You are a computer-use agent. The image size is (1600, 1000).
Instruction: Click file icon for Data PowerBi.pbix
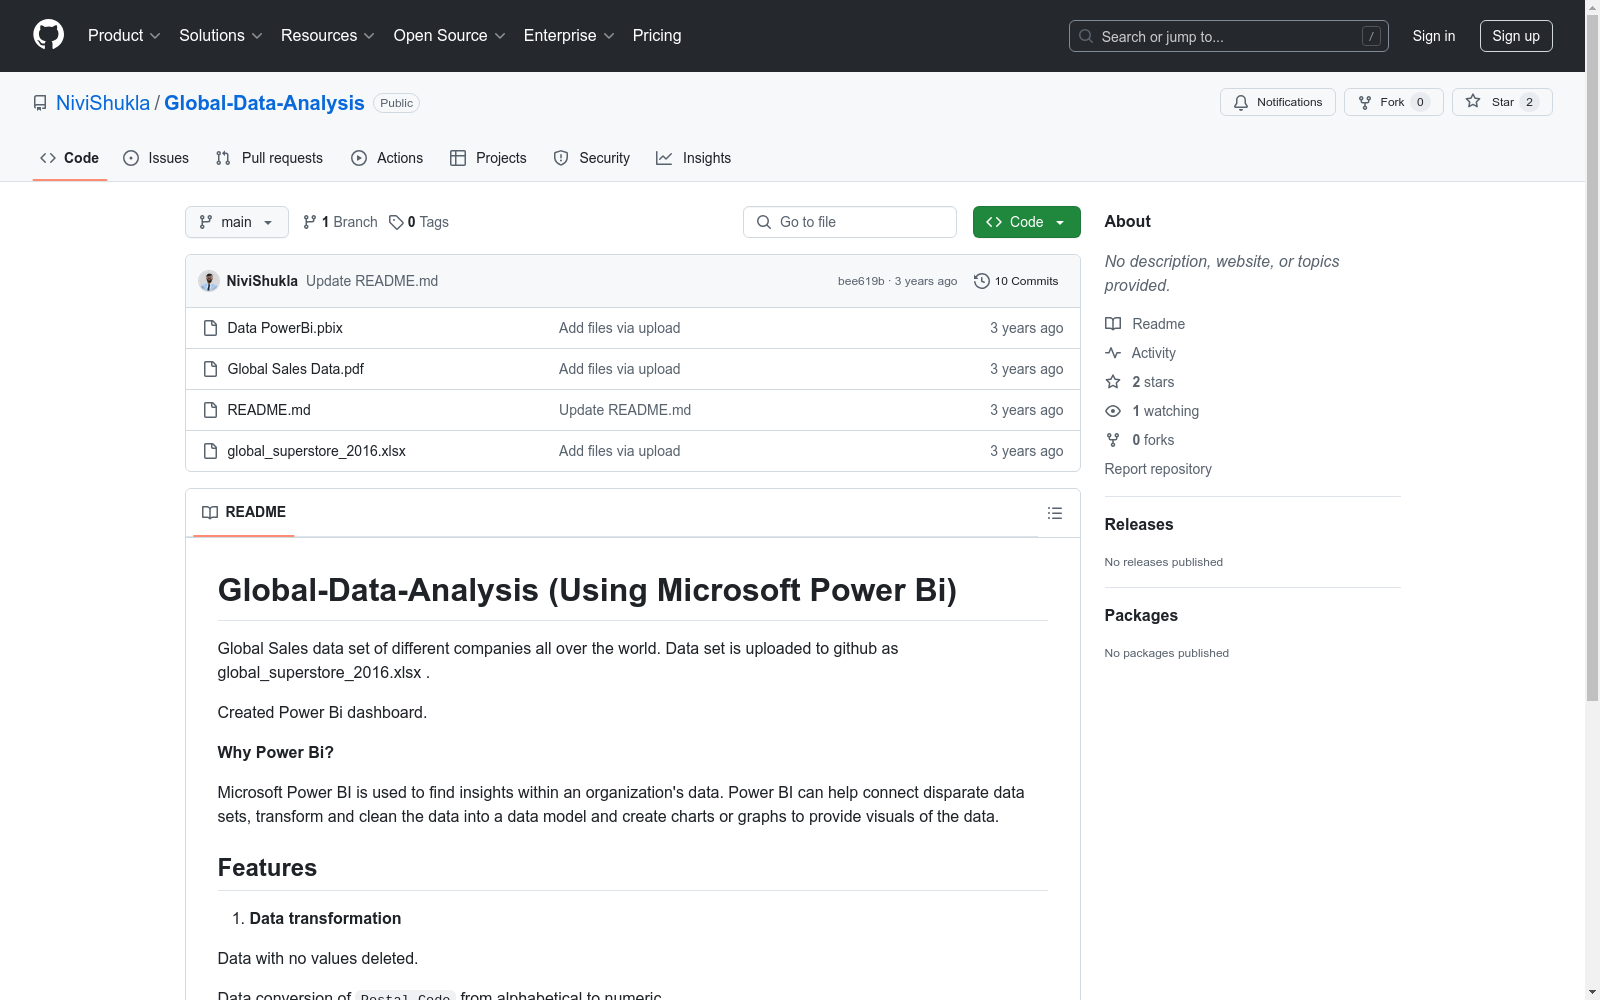(x=210, y=328)
